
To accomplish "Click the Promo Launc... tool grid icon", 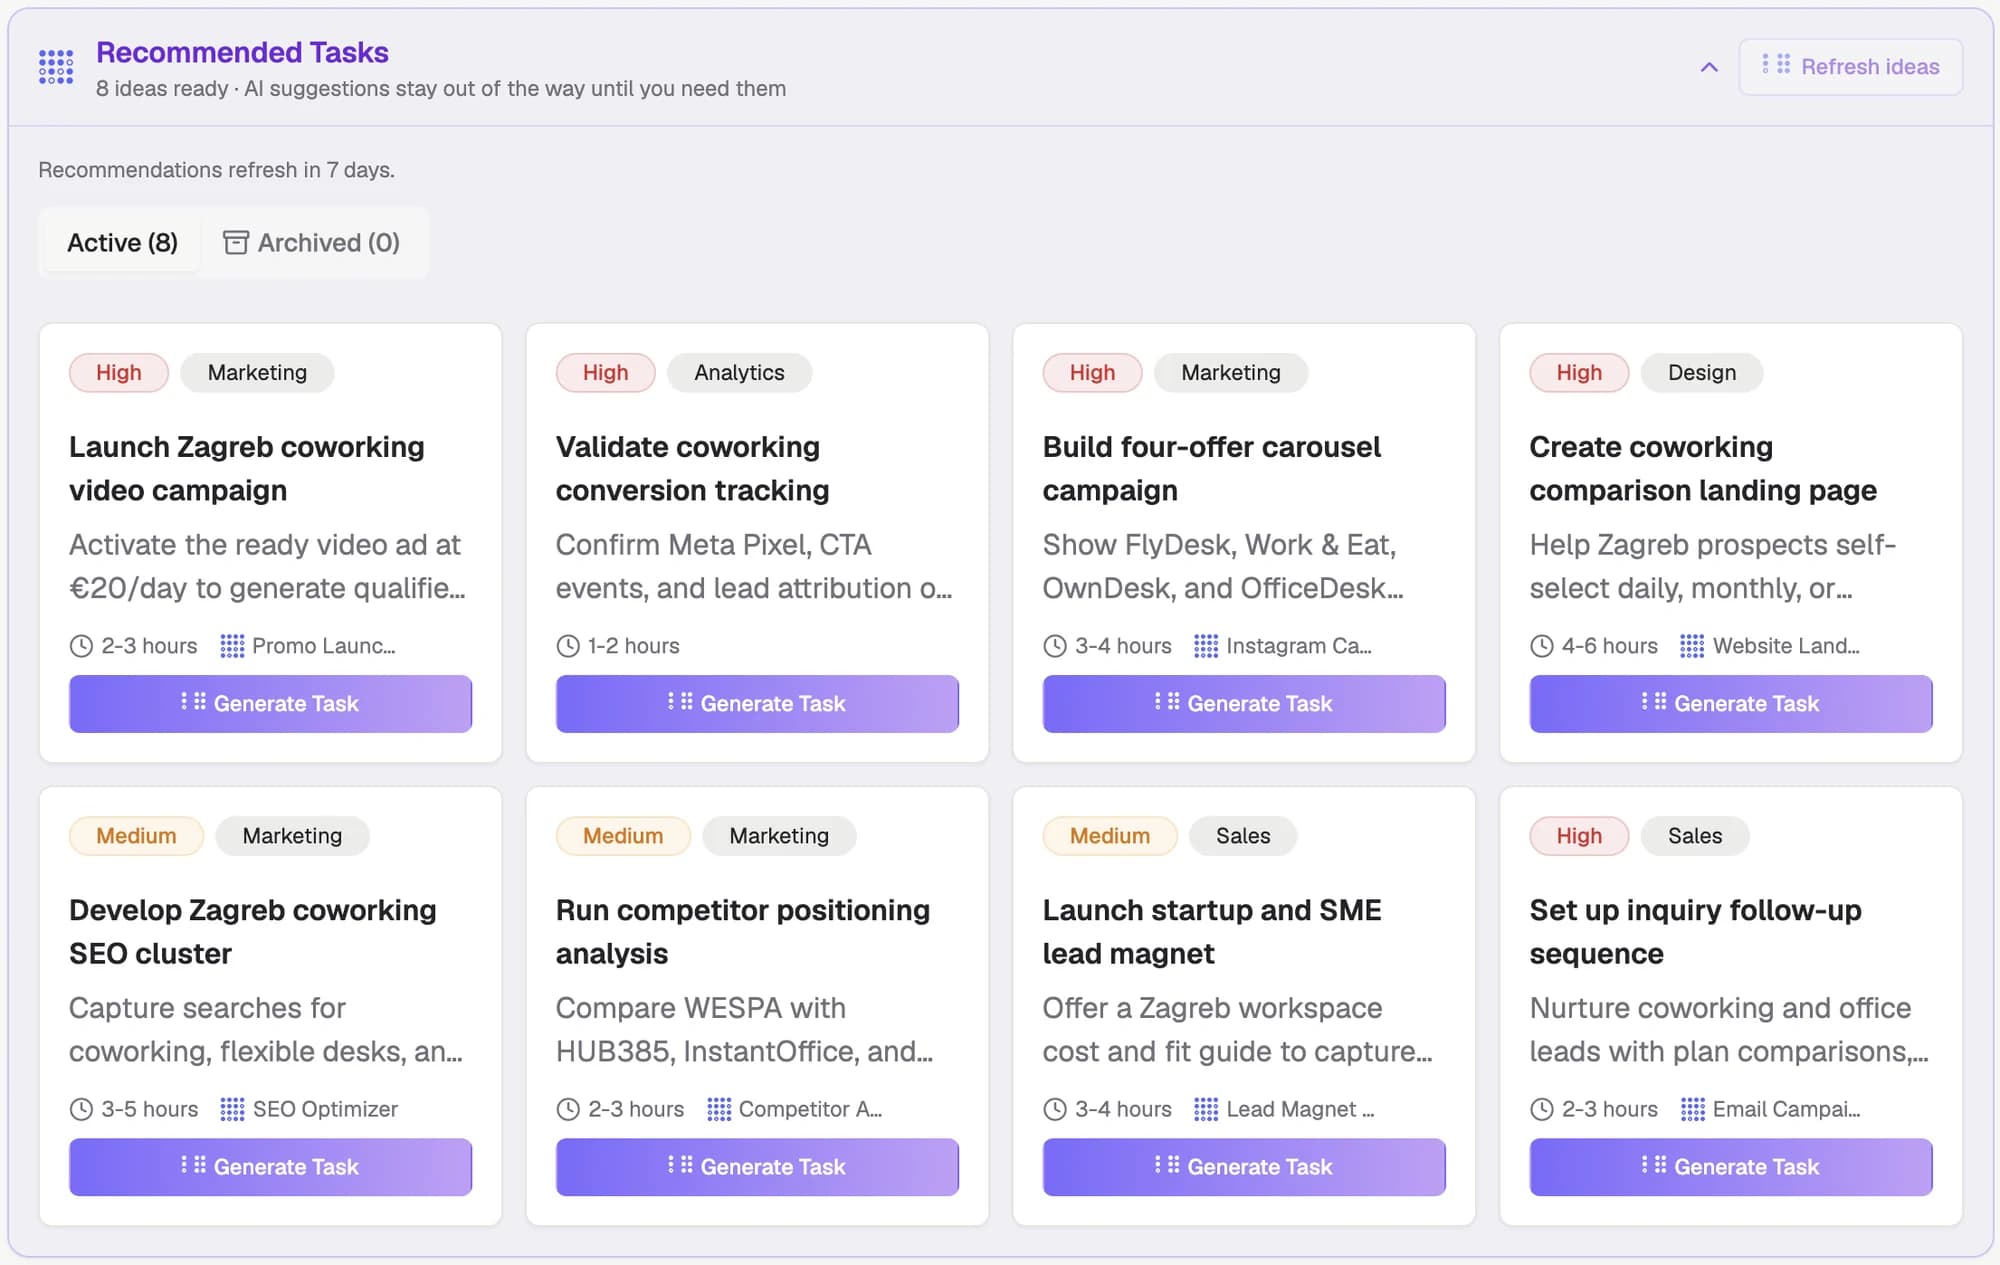I will click(232, 646).
